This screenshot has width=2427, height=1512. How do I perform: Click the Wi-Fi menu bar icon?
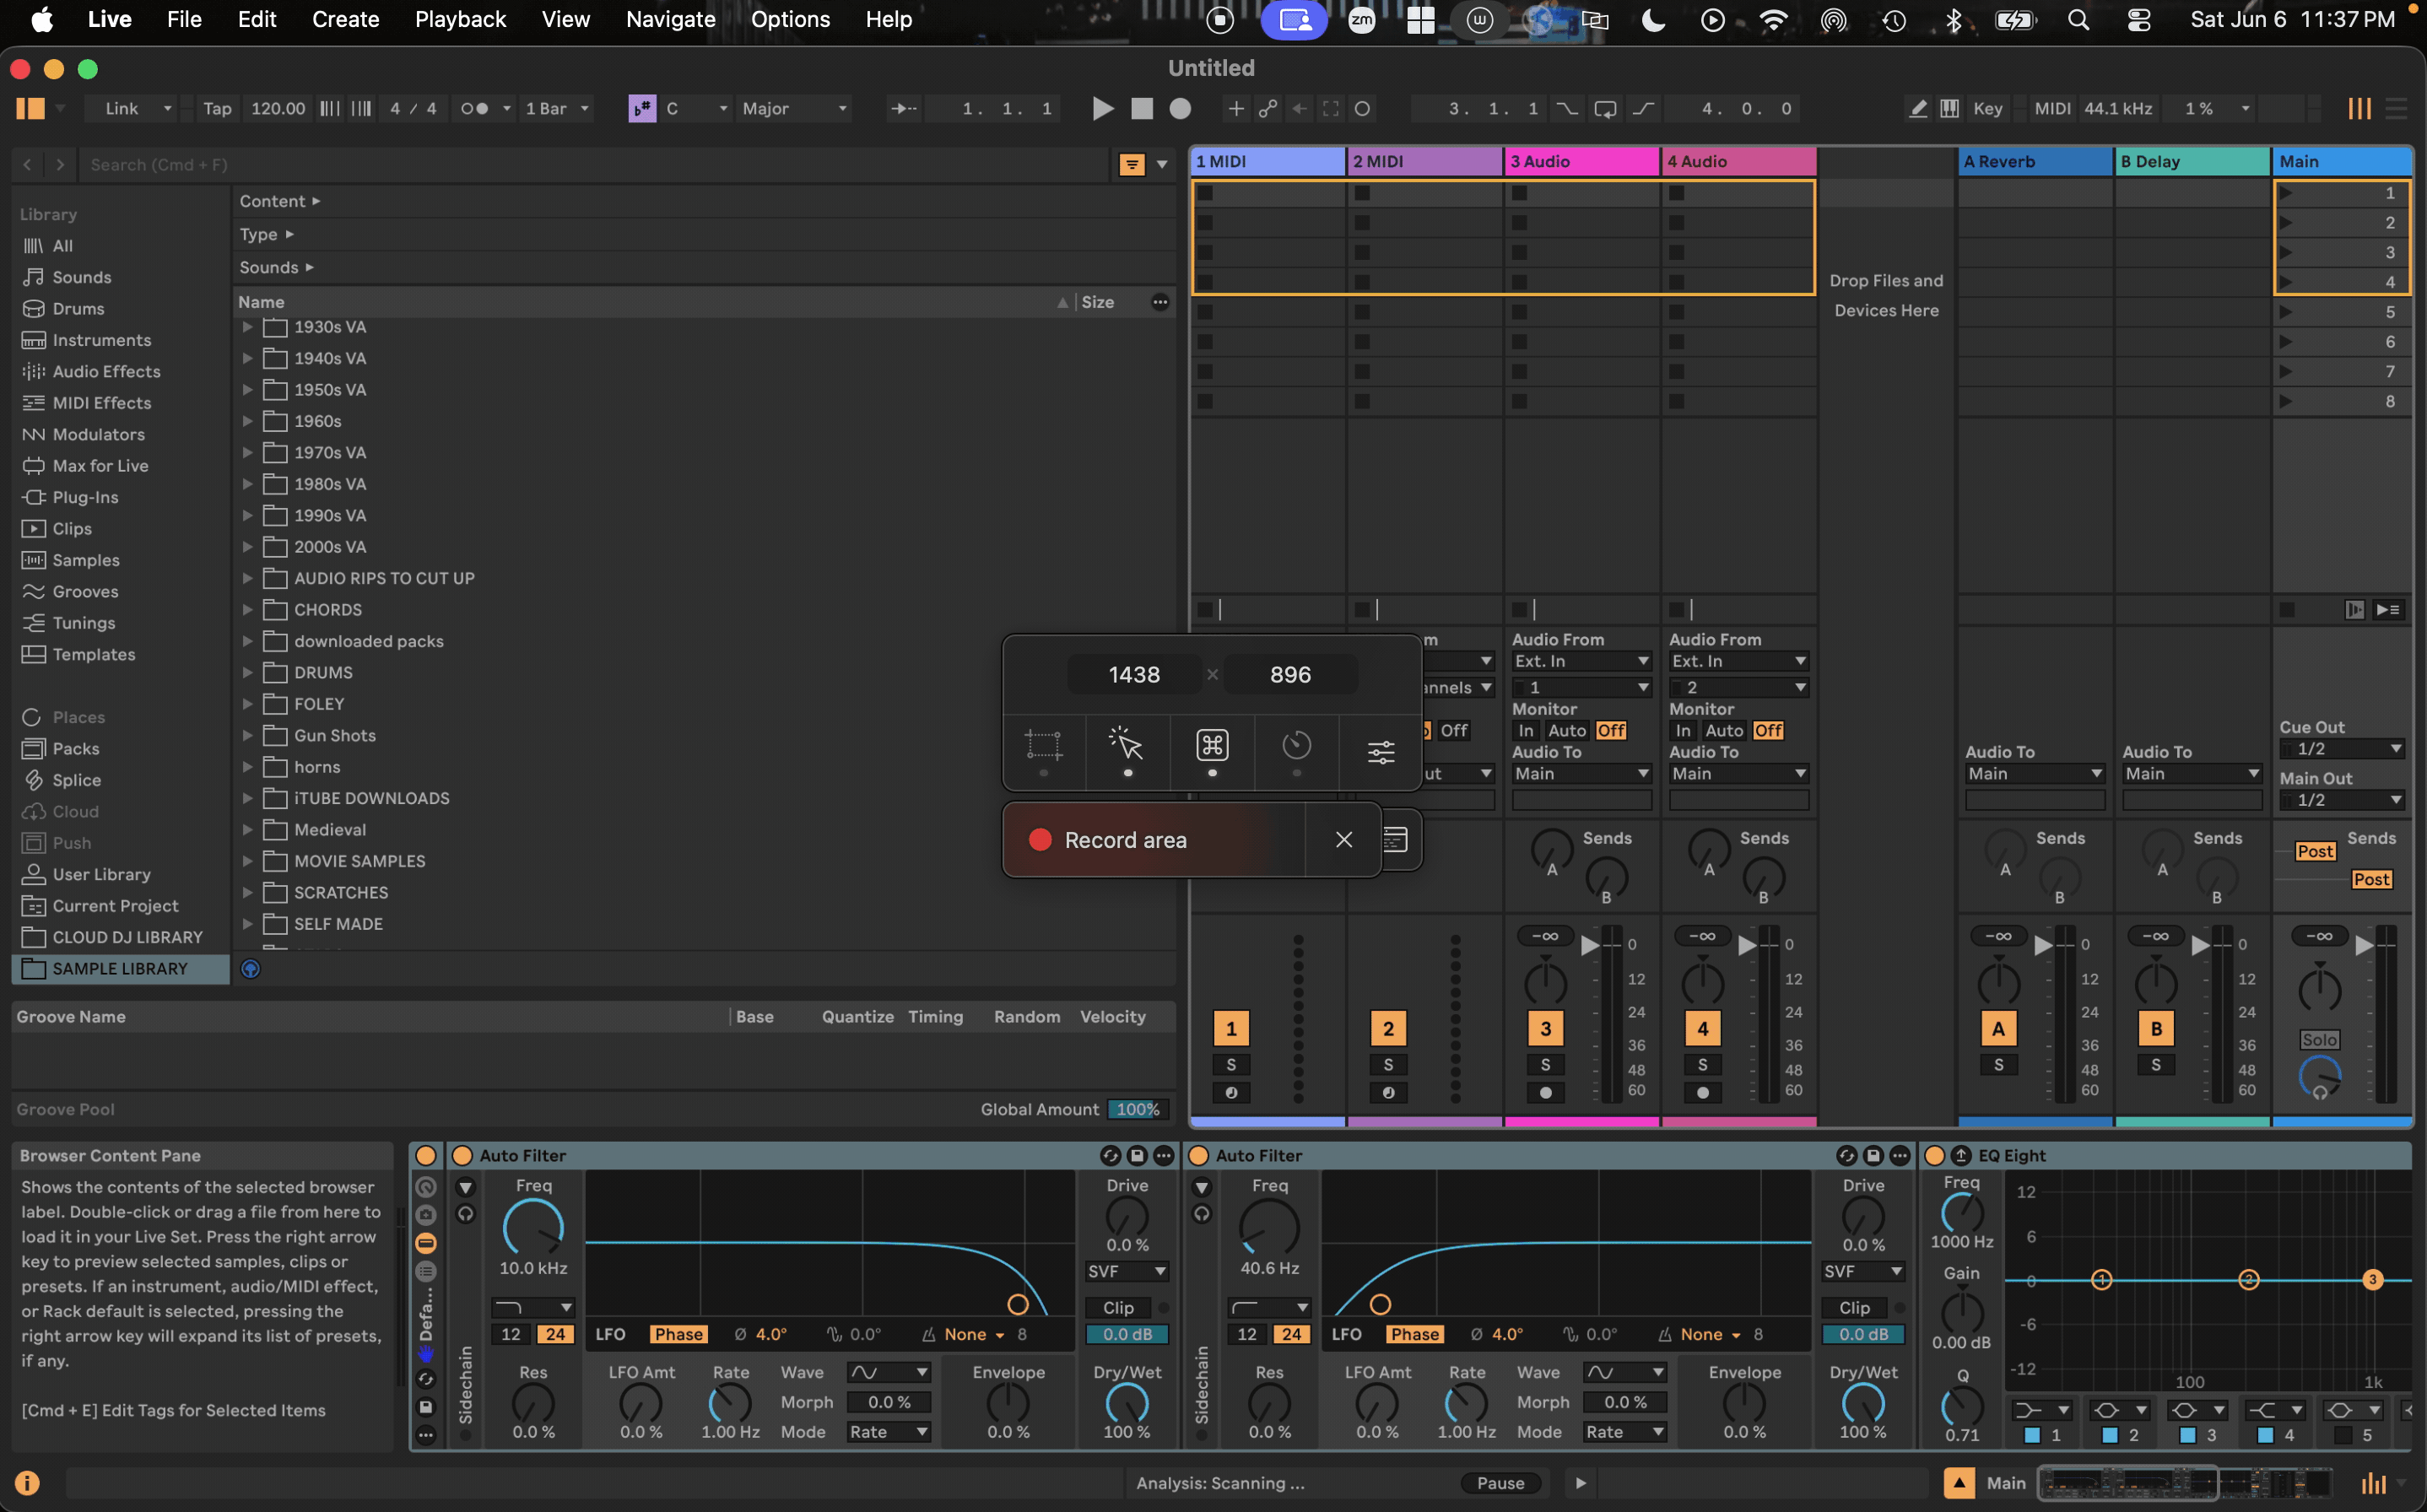tap(1773, 20)
